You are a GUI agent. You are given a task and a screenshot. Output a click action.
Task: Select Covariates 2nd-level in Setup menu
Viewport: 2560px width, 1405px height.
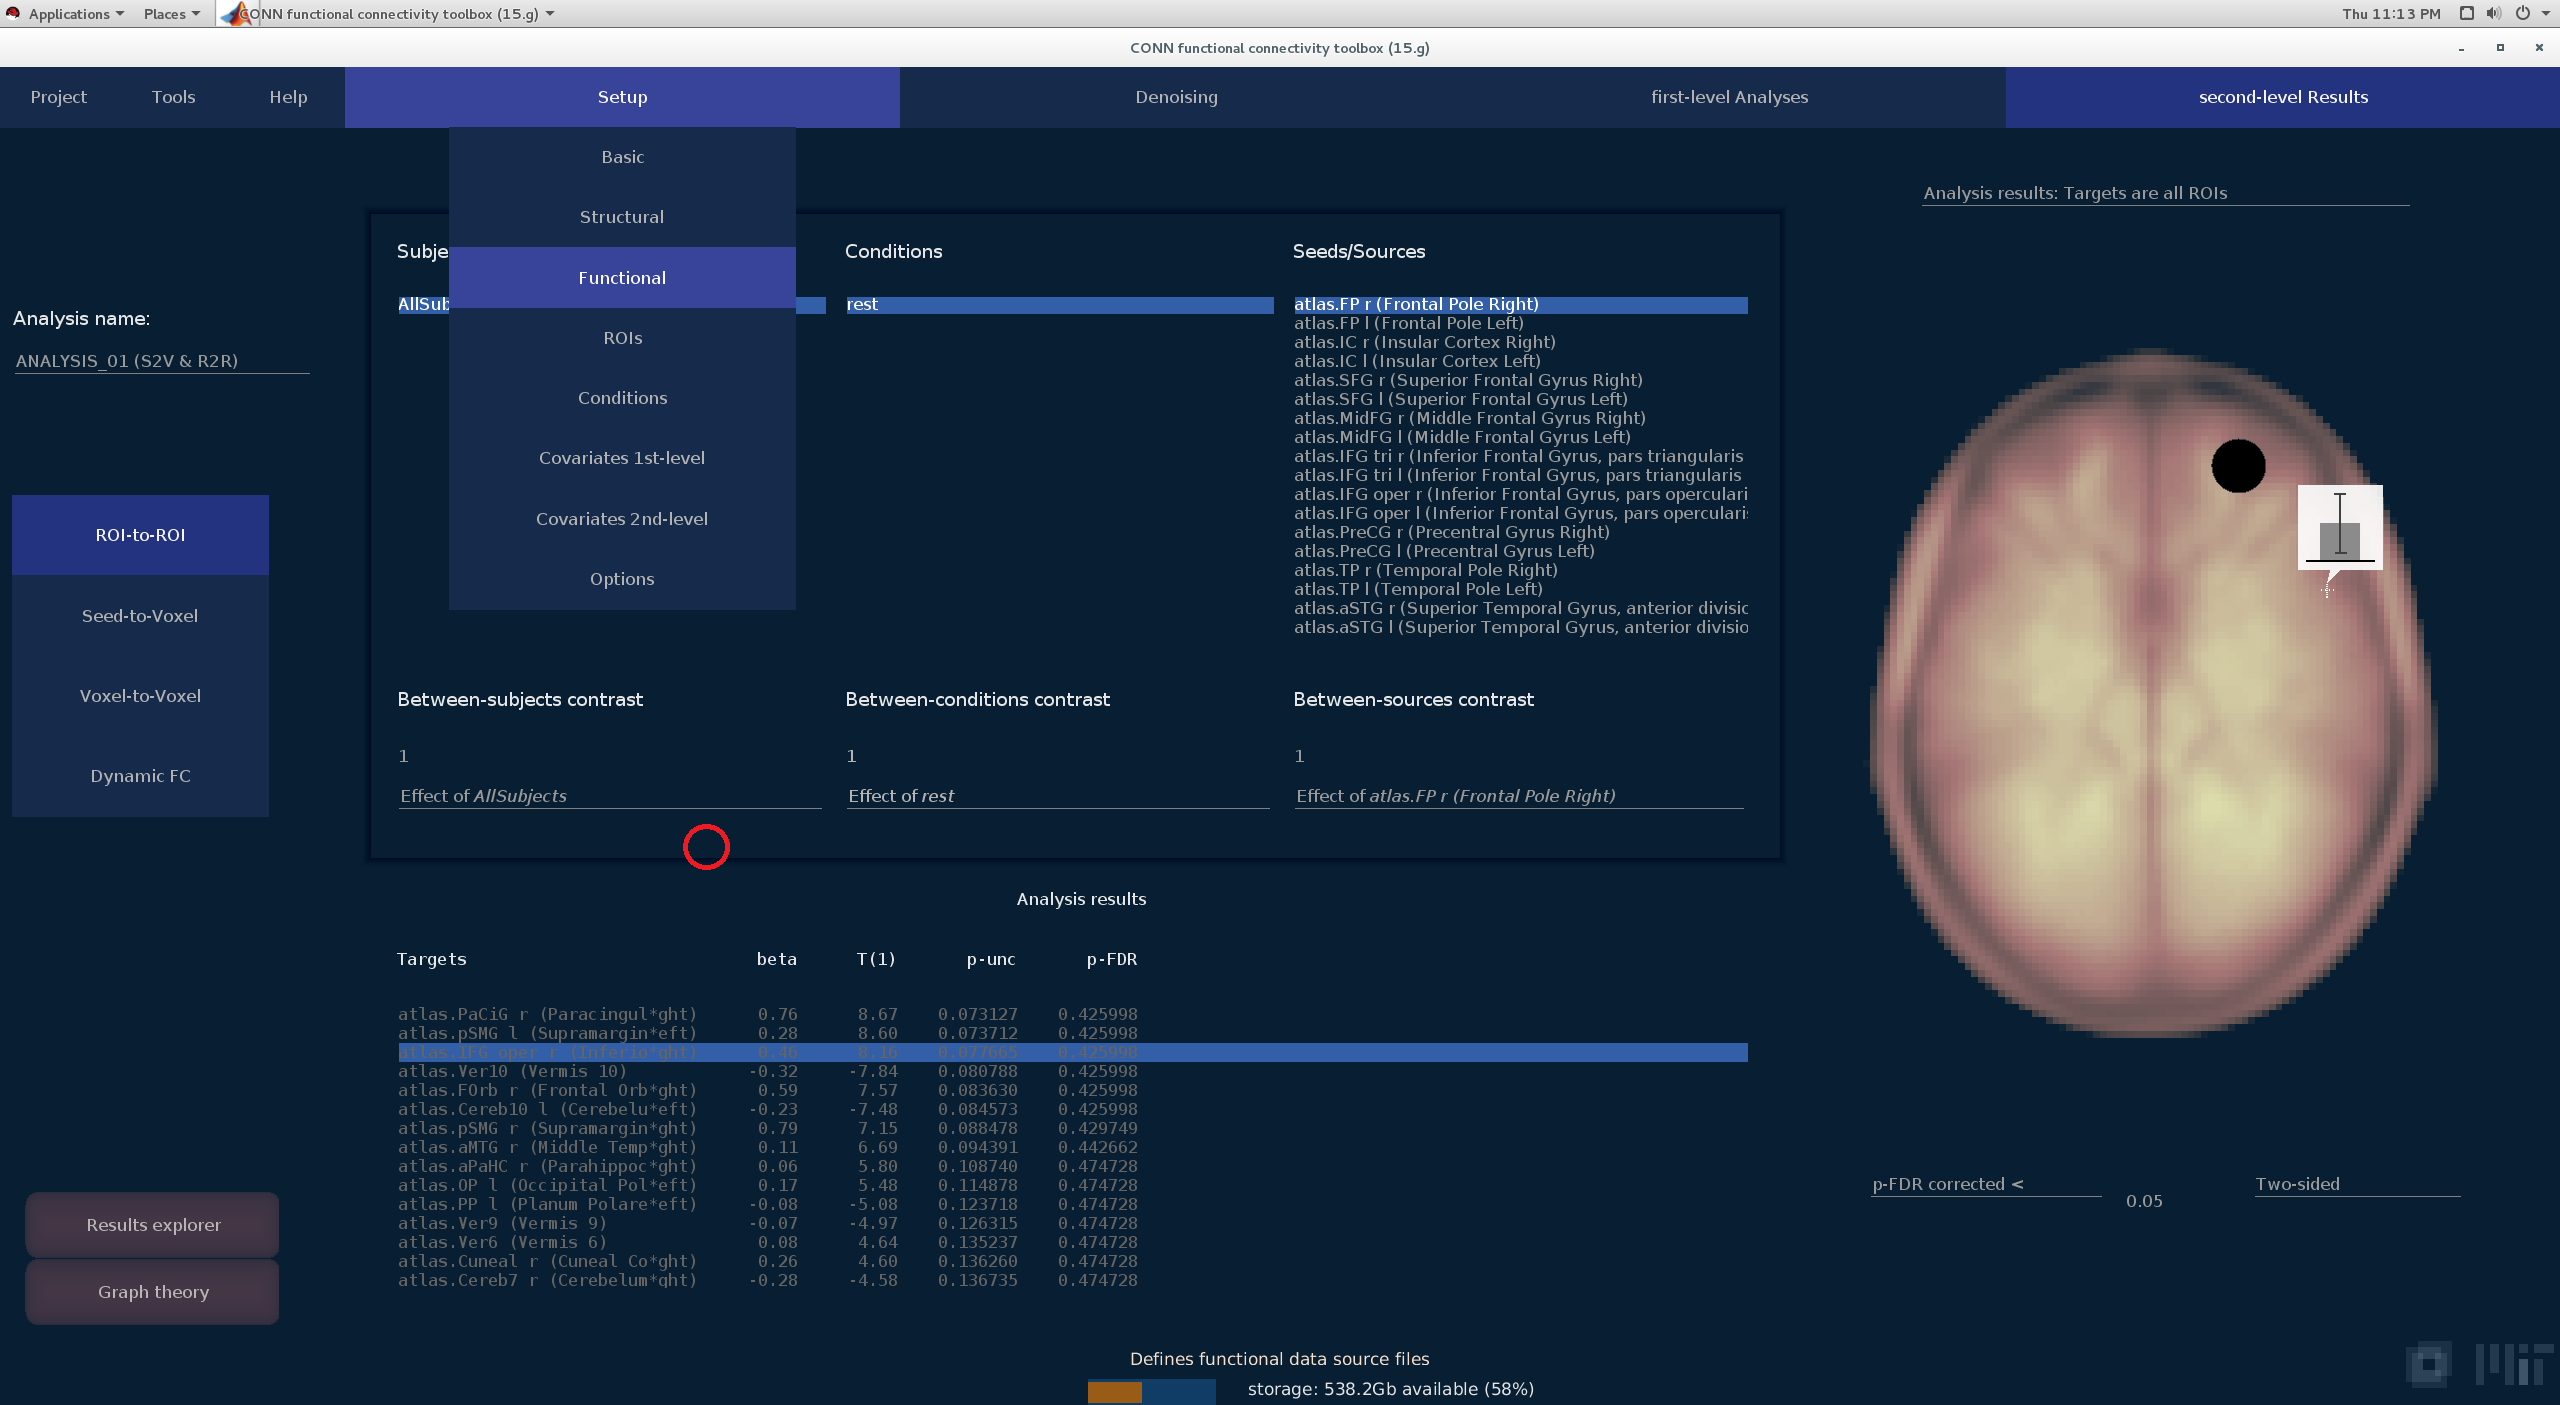click(622, 519)
